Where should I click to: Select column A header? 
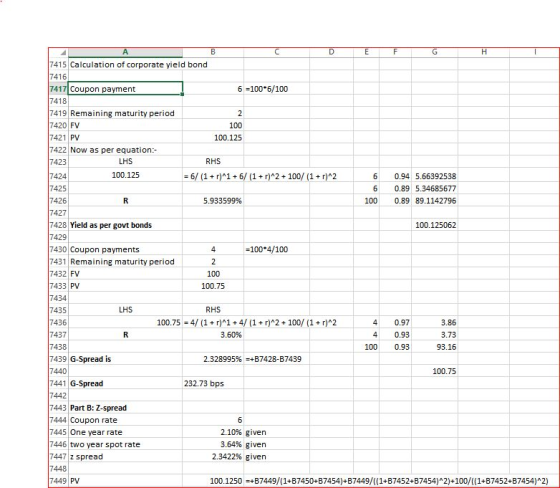pyautogui.click(x=125, y=52)
